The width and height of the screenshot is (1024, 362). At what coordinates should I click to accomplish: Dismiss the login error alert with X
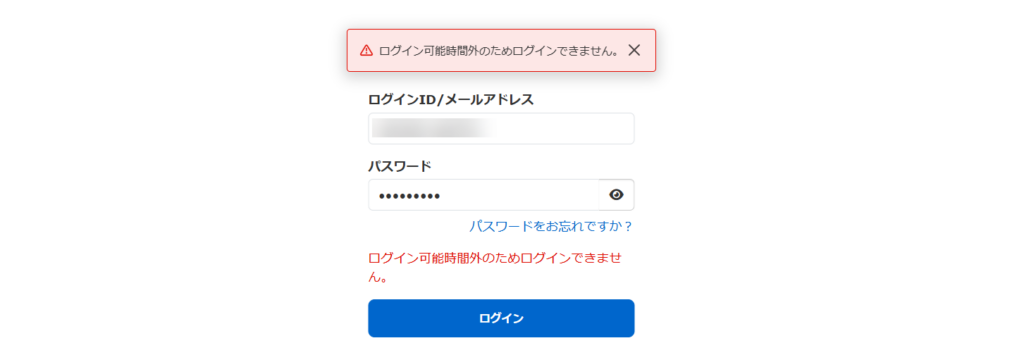[x=633, y=50]
